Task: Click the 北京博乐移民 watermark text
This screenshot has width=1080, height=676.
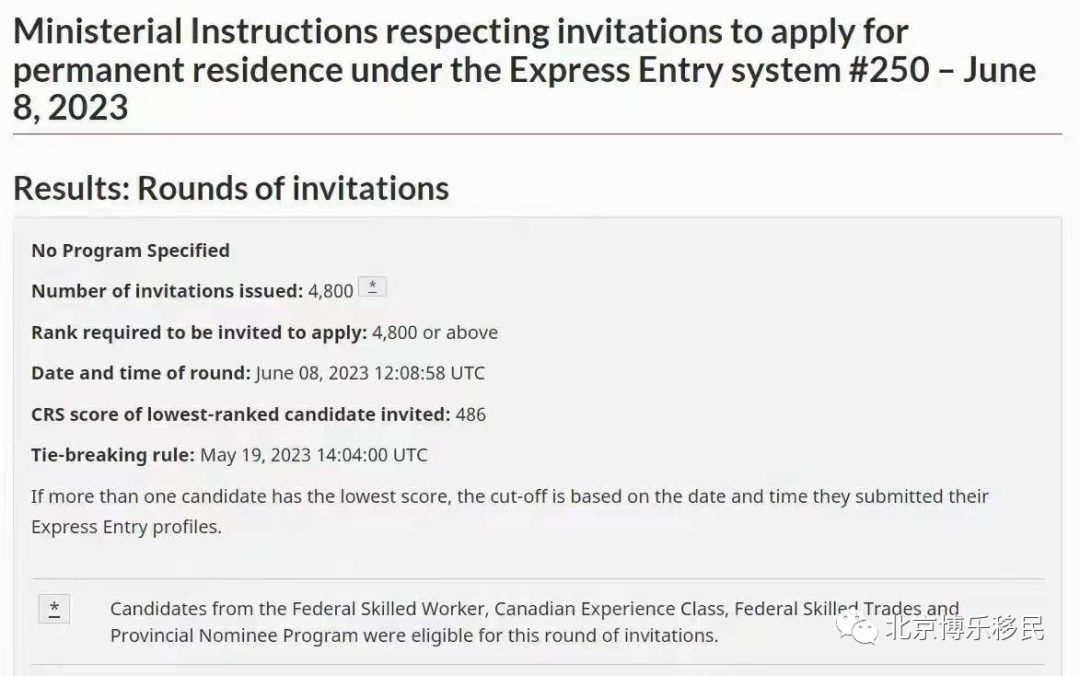Action: [964, 628]
